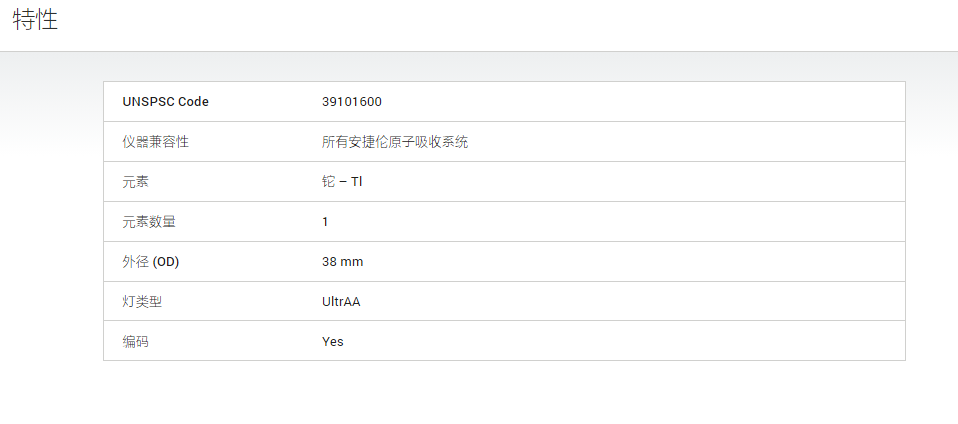Screen dimensions: 958x424
Task: Click the UltrAA lamp type value
Action: click(x=341, y=302)
